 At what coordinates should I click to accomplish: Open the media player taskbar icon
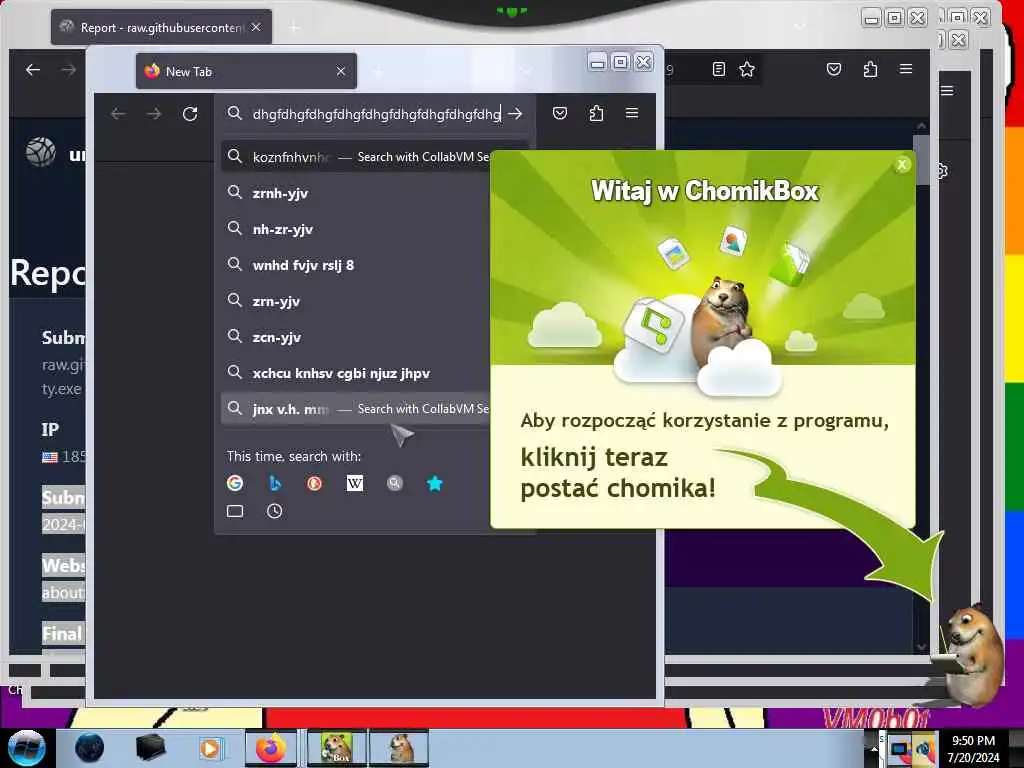[210, 748]
